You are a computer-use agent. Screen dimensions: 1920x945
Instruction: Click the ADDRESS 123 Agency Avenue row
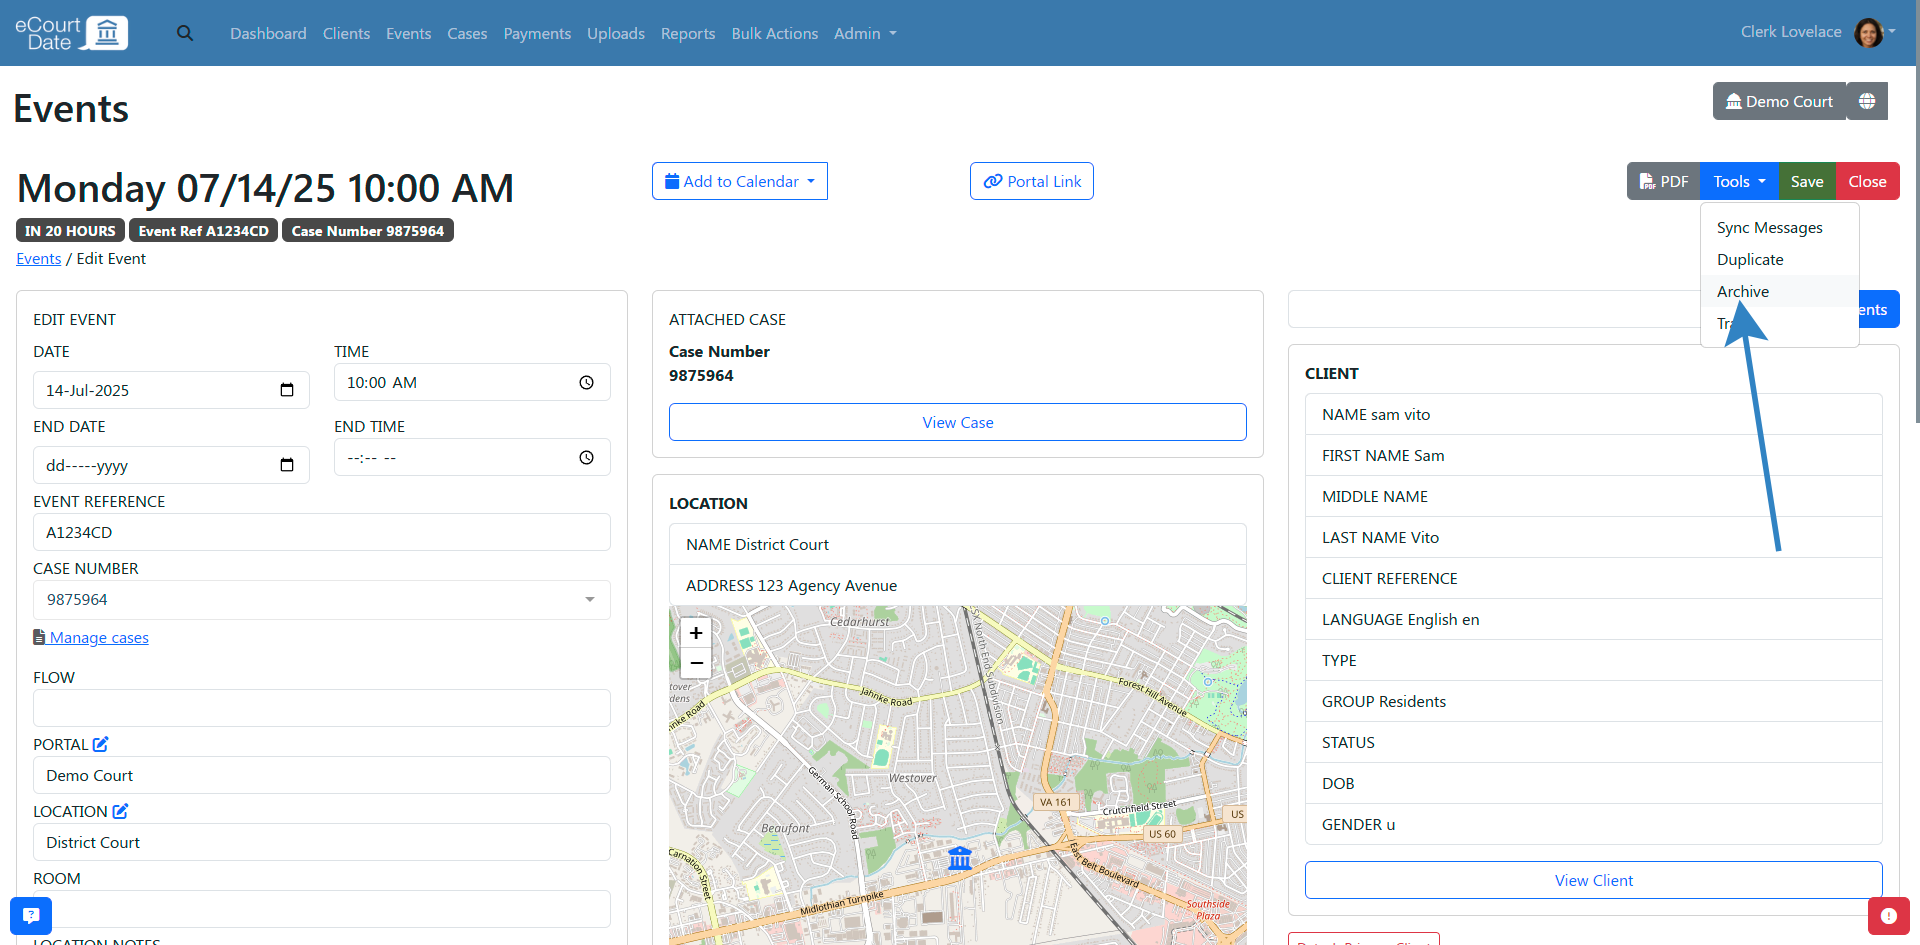coord(958,585)
